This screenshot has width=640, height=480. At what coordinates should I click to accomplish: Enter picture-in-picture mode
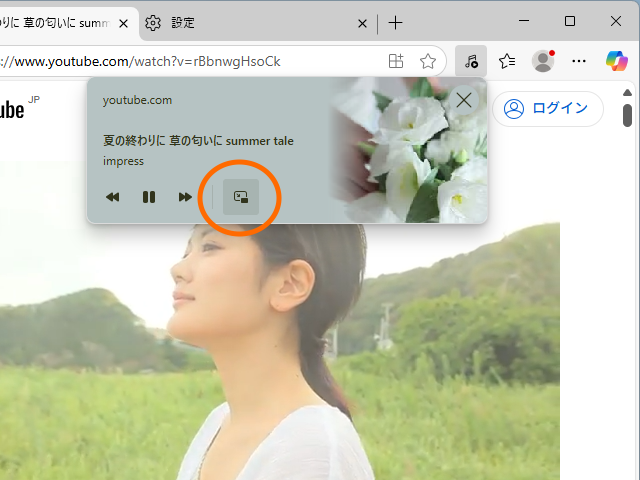(241, 197)
